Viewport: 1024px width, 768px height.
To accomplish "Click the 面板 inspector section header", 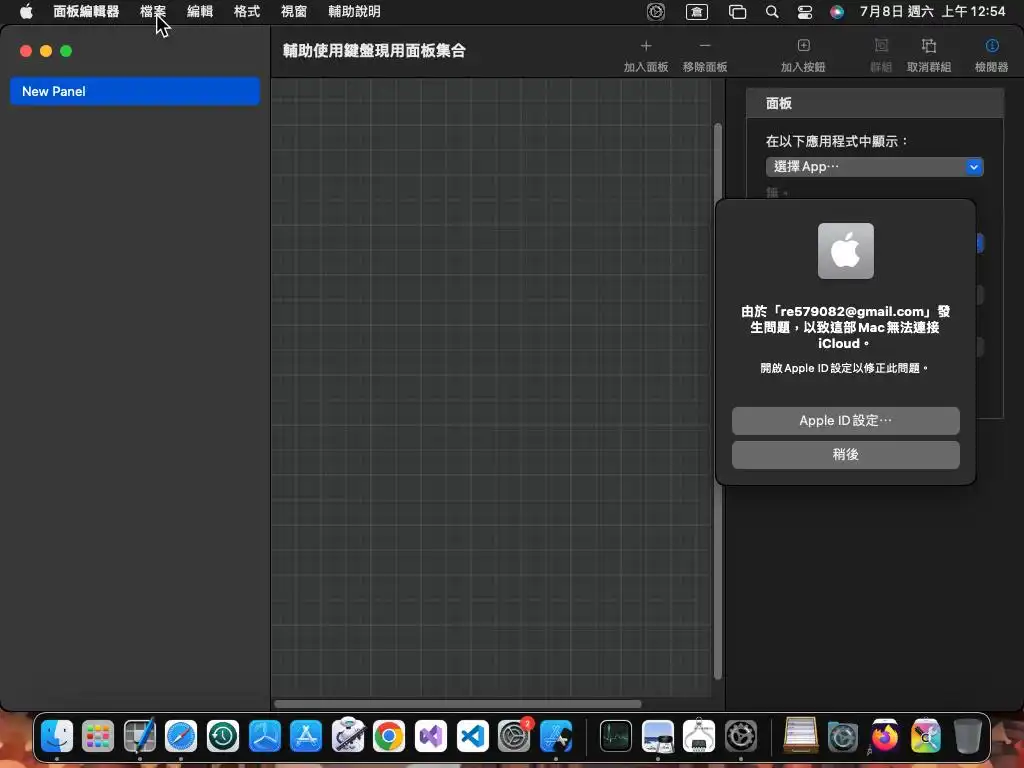I will [x=874, y=103].
